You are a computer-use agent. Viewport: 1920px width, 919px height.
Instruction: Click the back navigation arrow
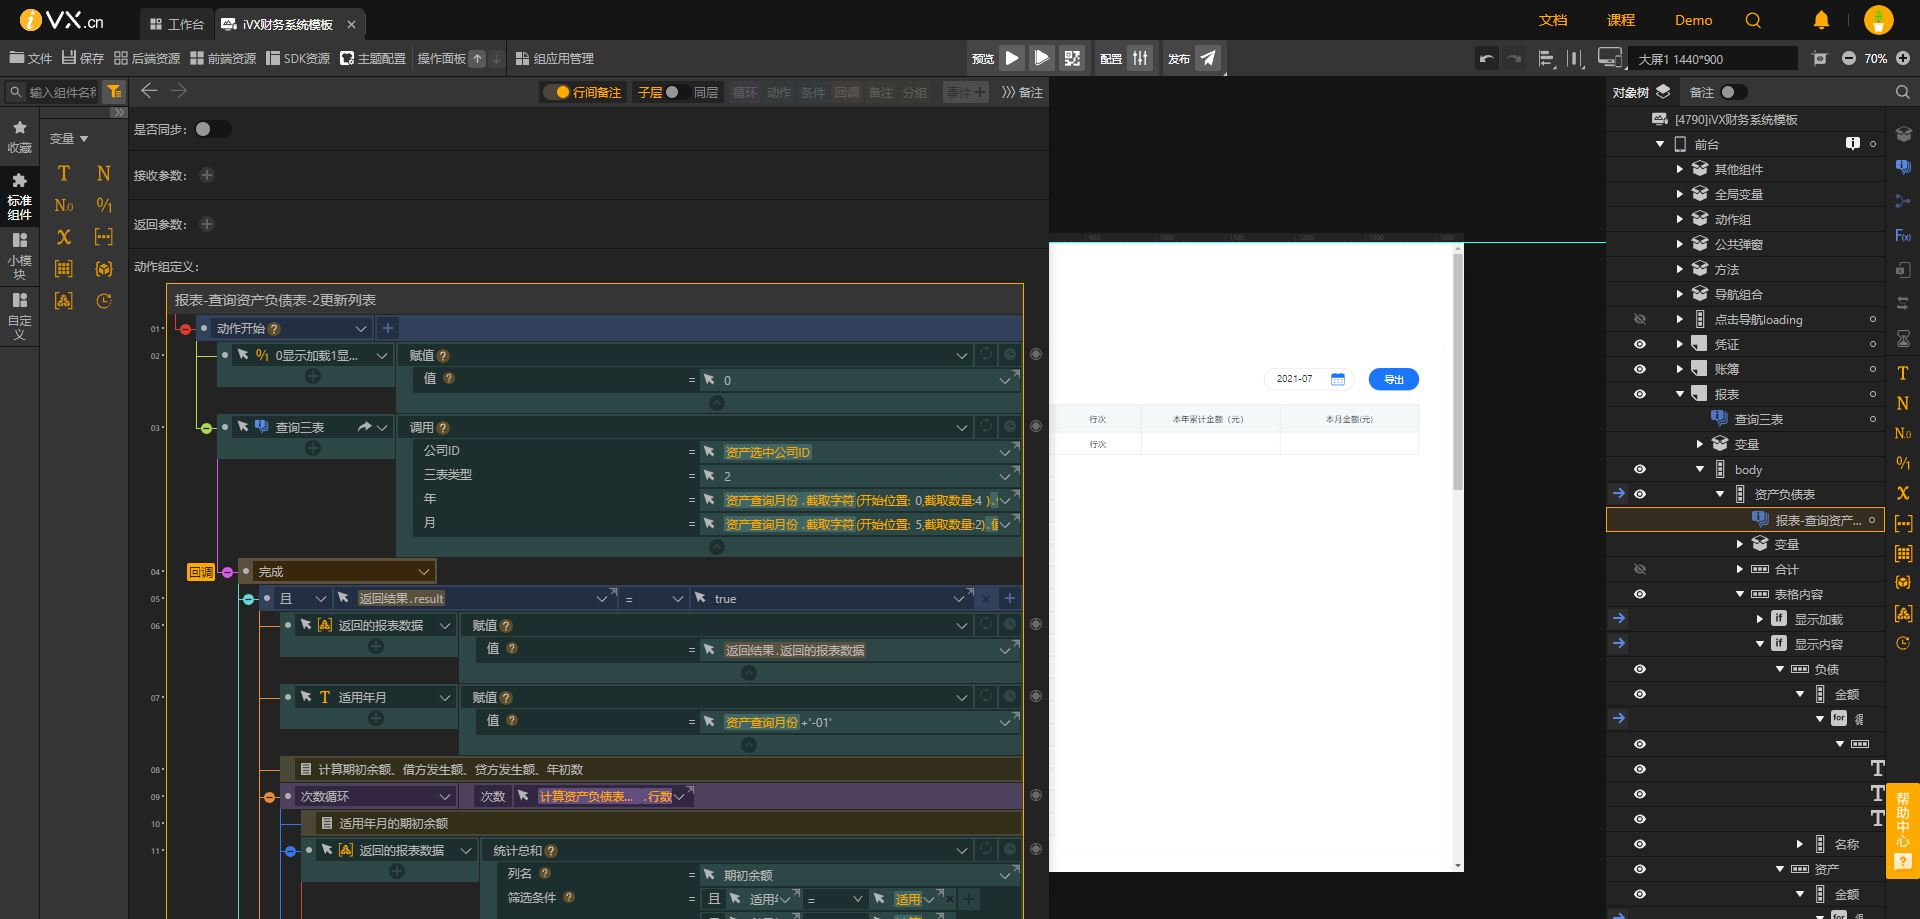[x=149, y=91]
